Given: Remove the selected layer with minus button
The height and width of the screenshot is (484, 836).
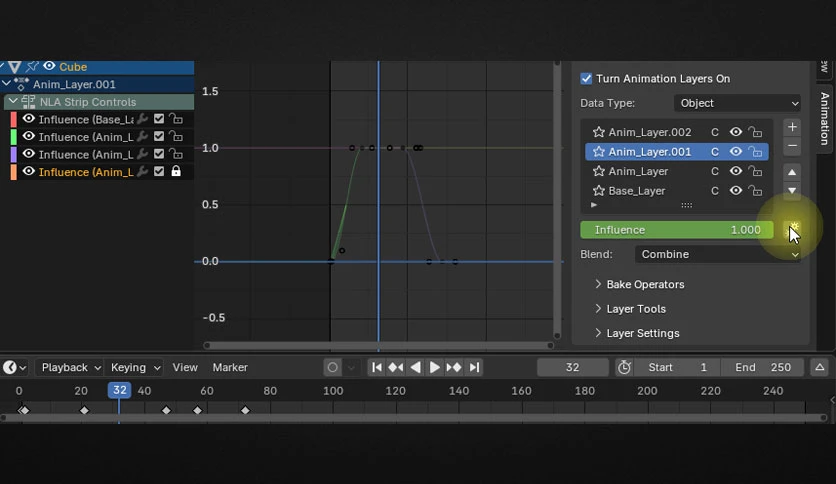Looking at the screenshot, I should 792,146.
